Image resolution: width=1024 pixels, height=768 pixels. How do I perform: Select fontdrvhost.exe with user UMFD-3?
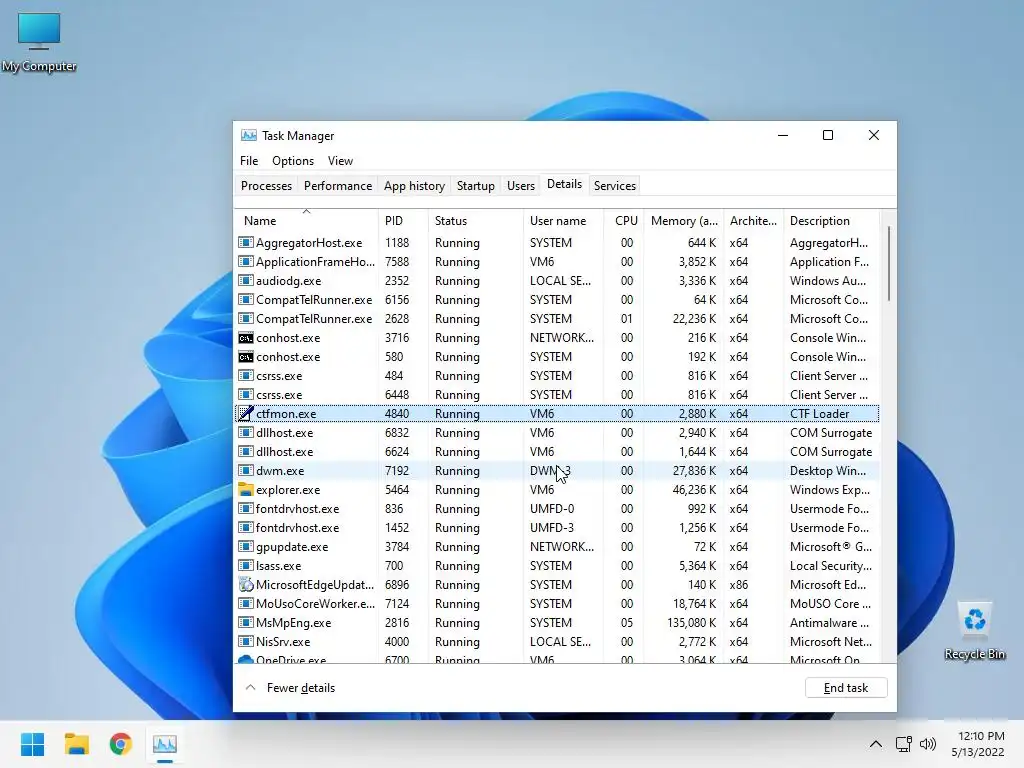click(556, 528)
